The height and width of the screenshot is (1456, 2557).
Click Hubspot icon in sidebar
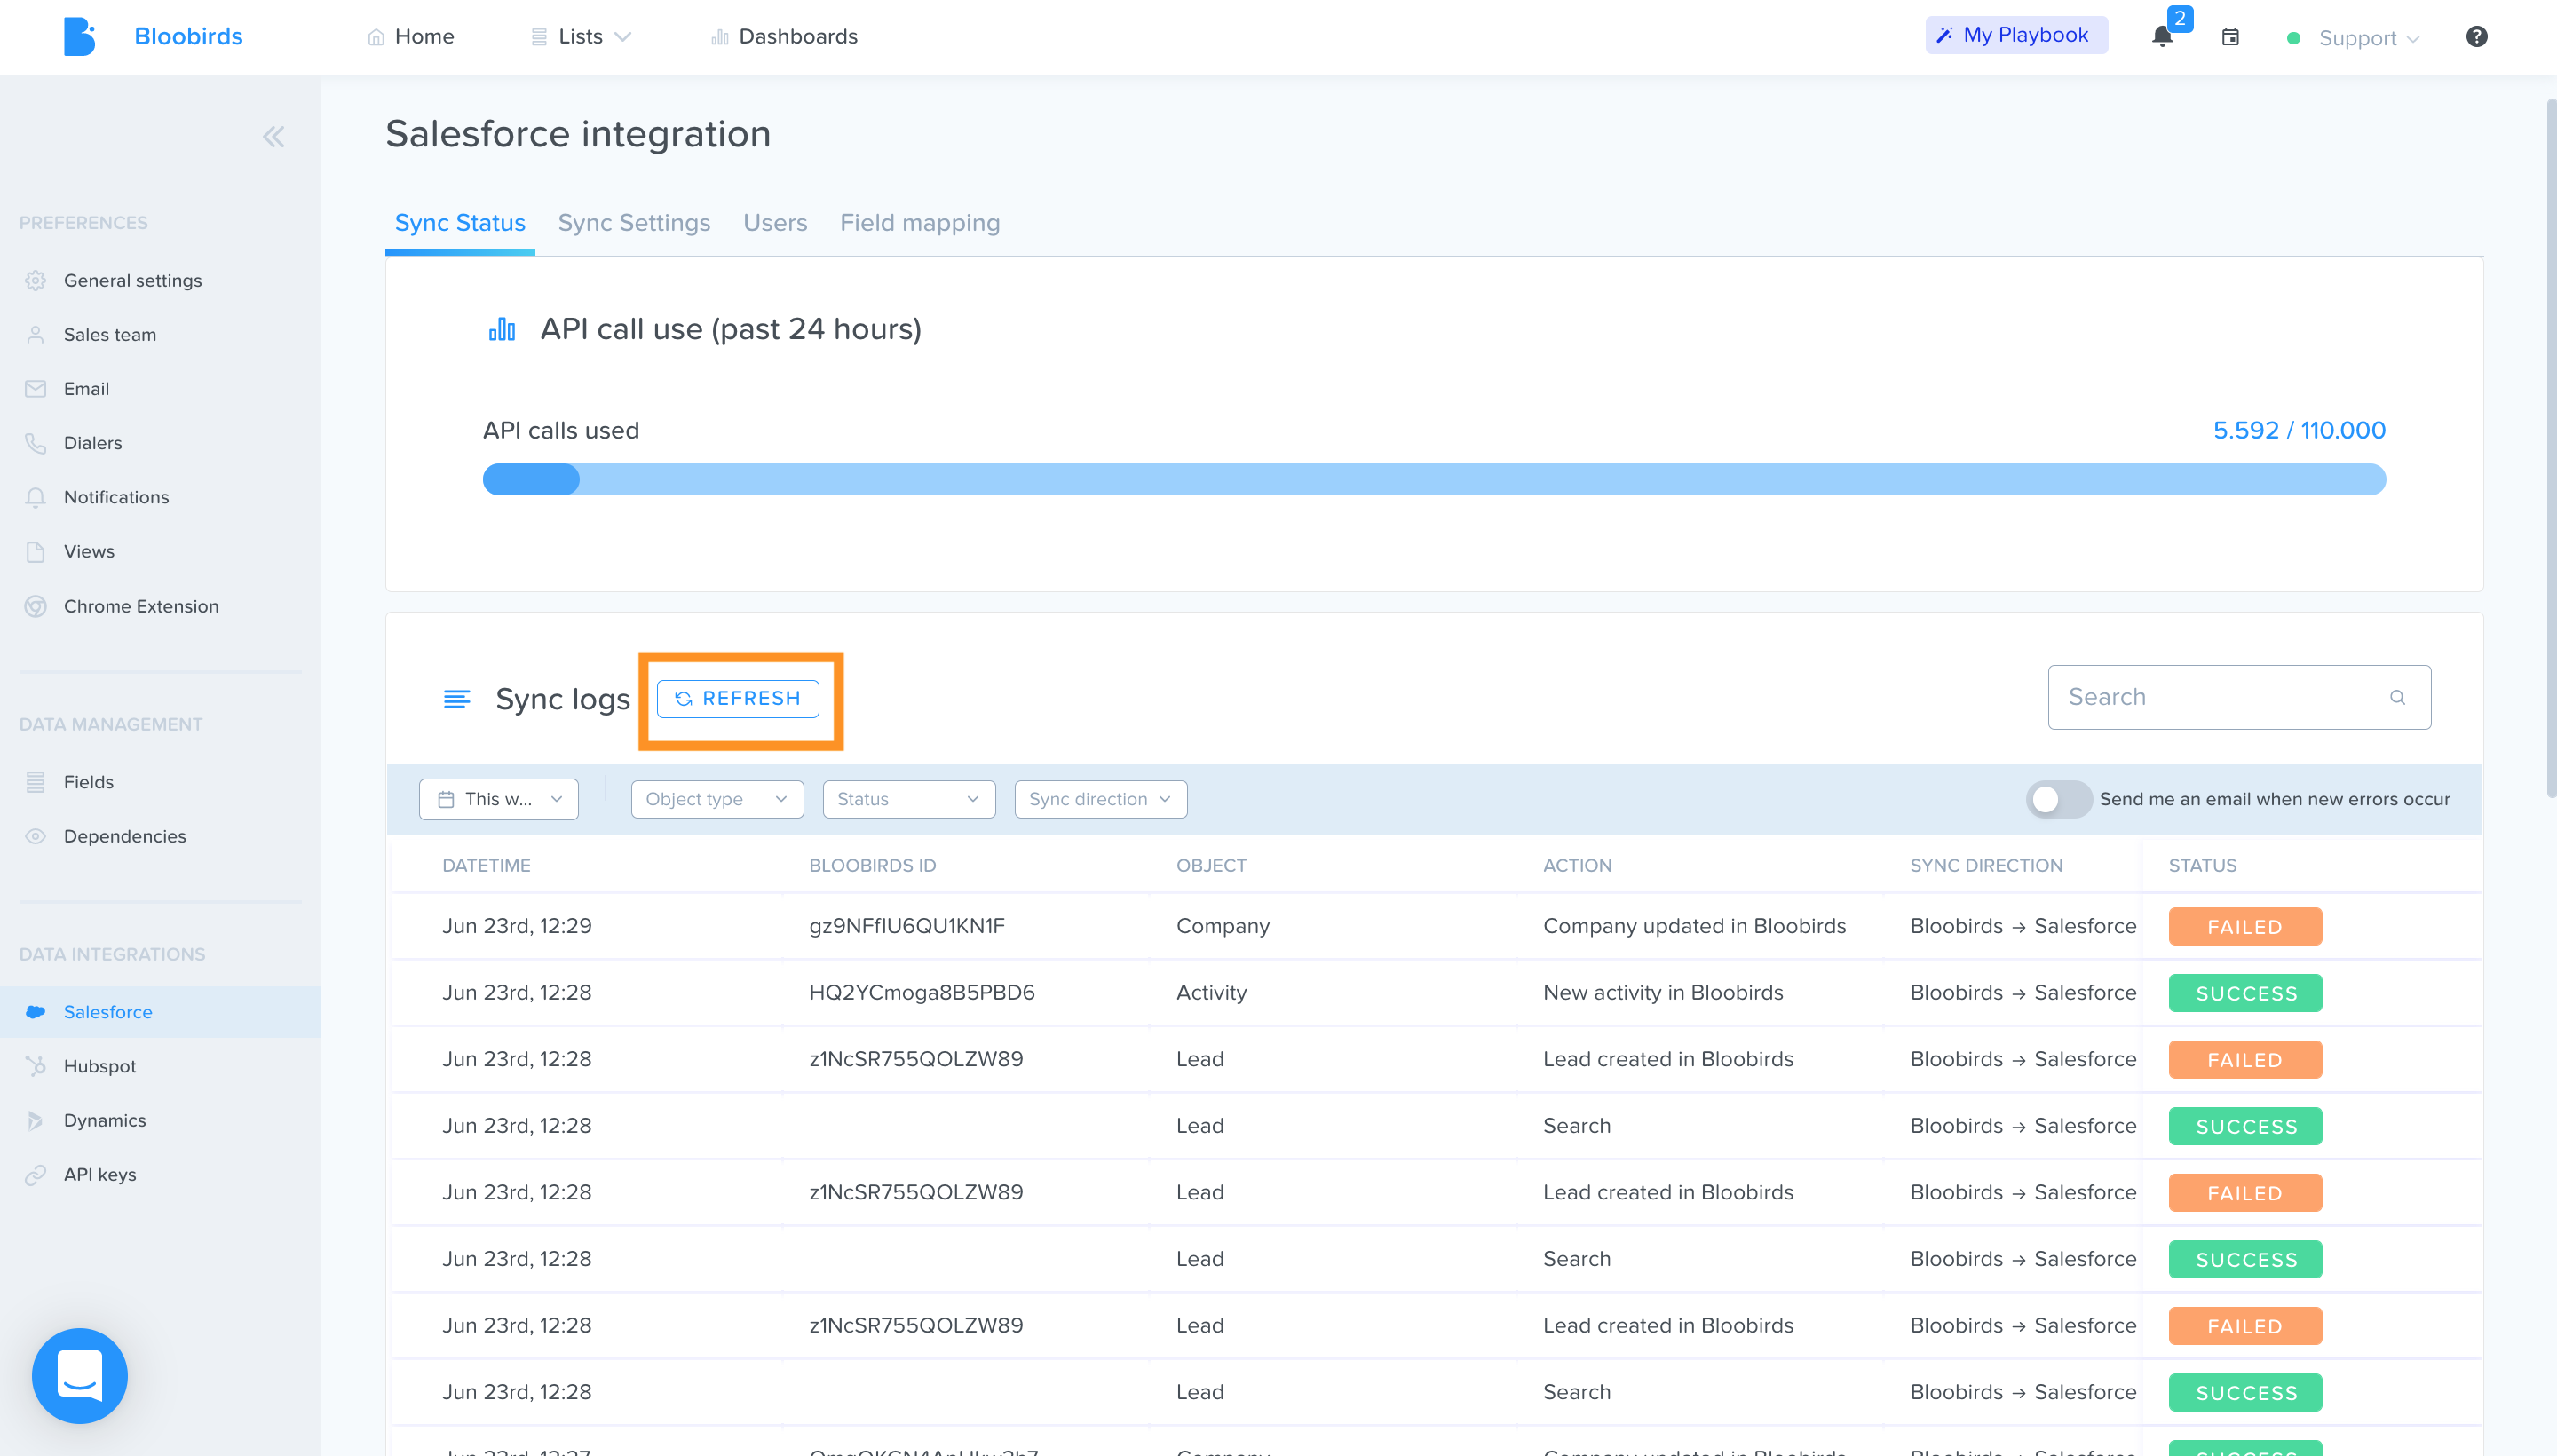tap(36, 1066)
